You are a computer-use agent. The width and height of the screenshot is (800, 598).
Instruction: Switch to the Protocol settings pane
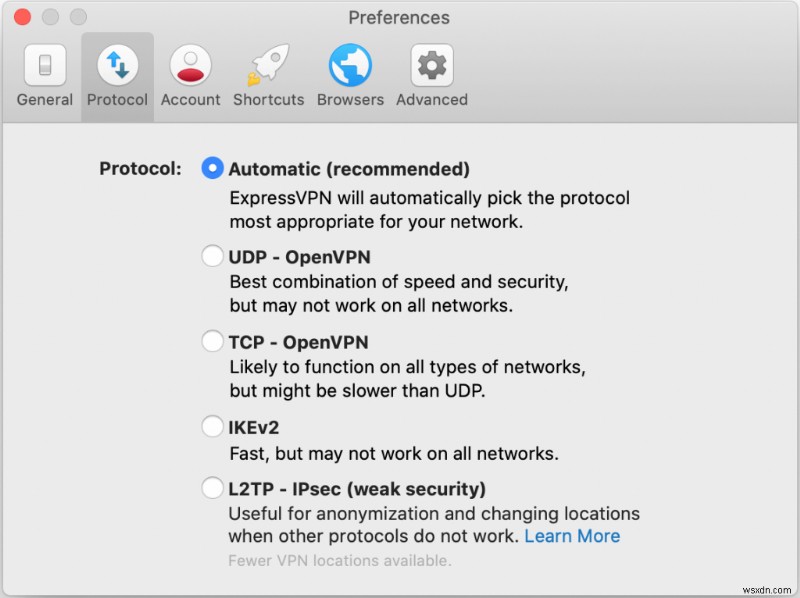point(117,70)
